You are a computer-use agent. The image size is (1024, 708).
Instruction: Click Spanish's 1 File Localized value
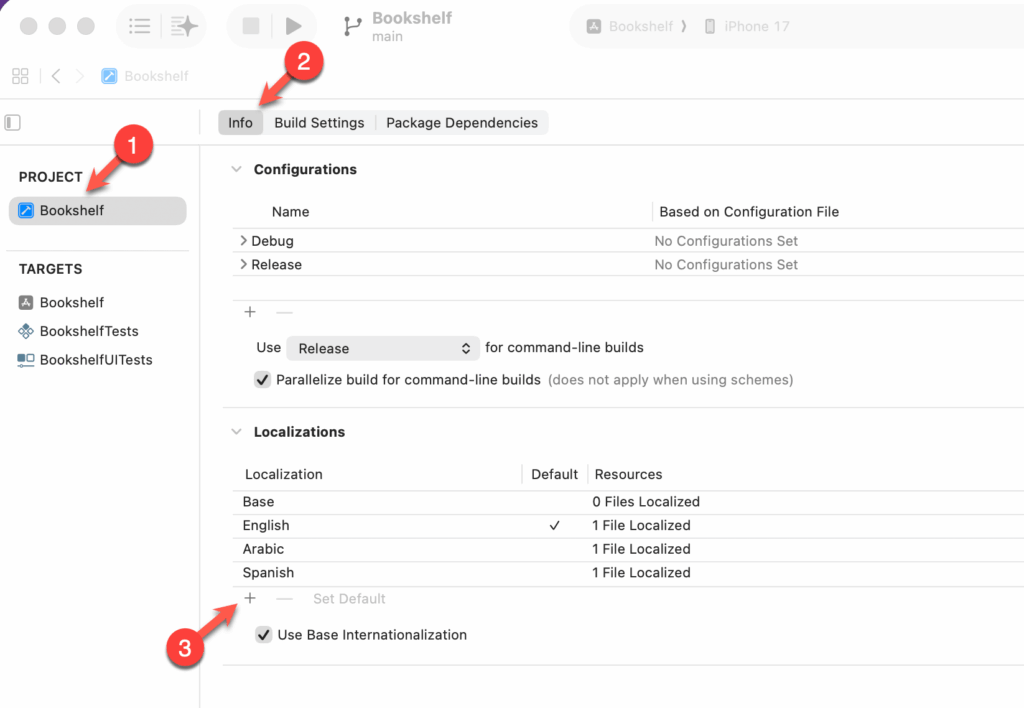[641, 572]
